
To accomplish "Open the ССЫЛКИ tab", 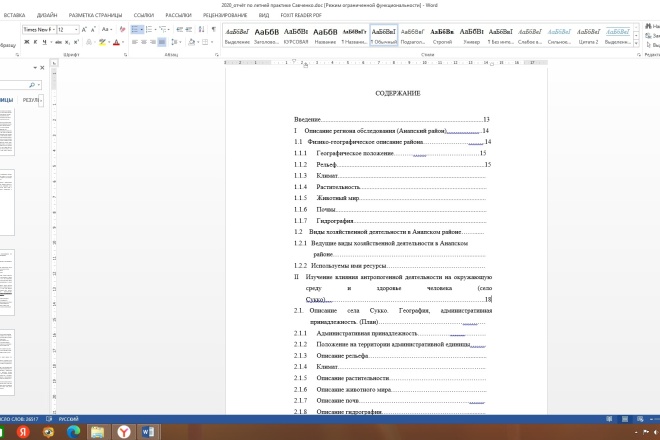I will 144,15.
